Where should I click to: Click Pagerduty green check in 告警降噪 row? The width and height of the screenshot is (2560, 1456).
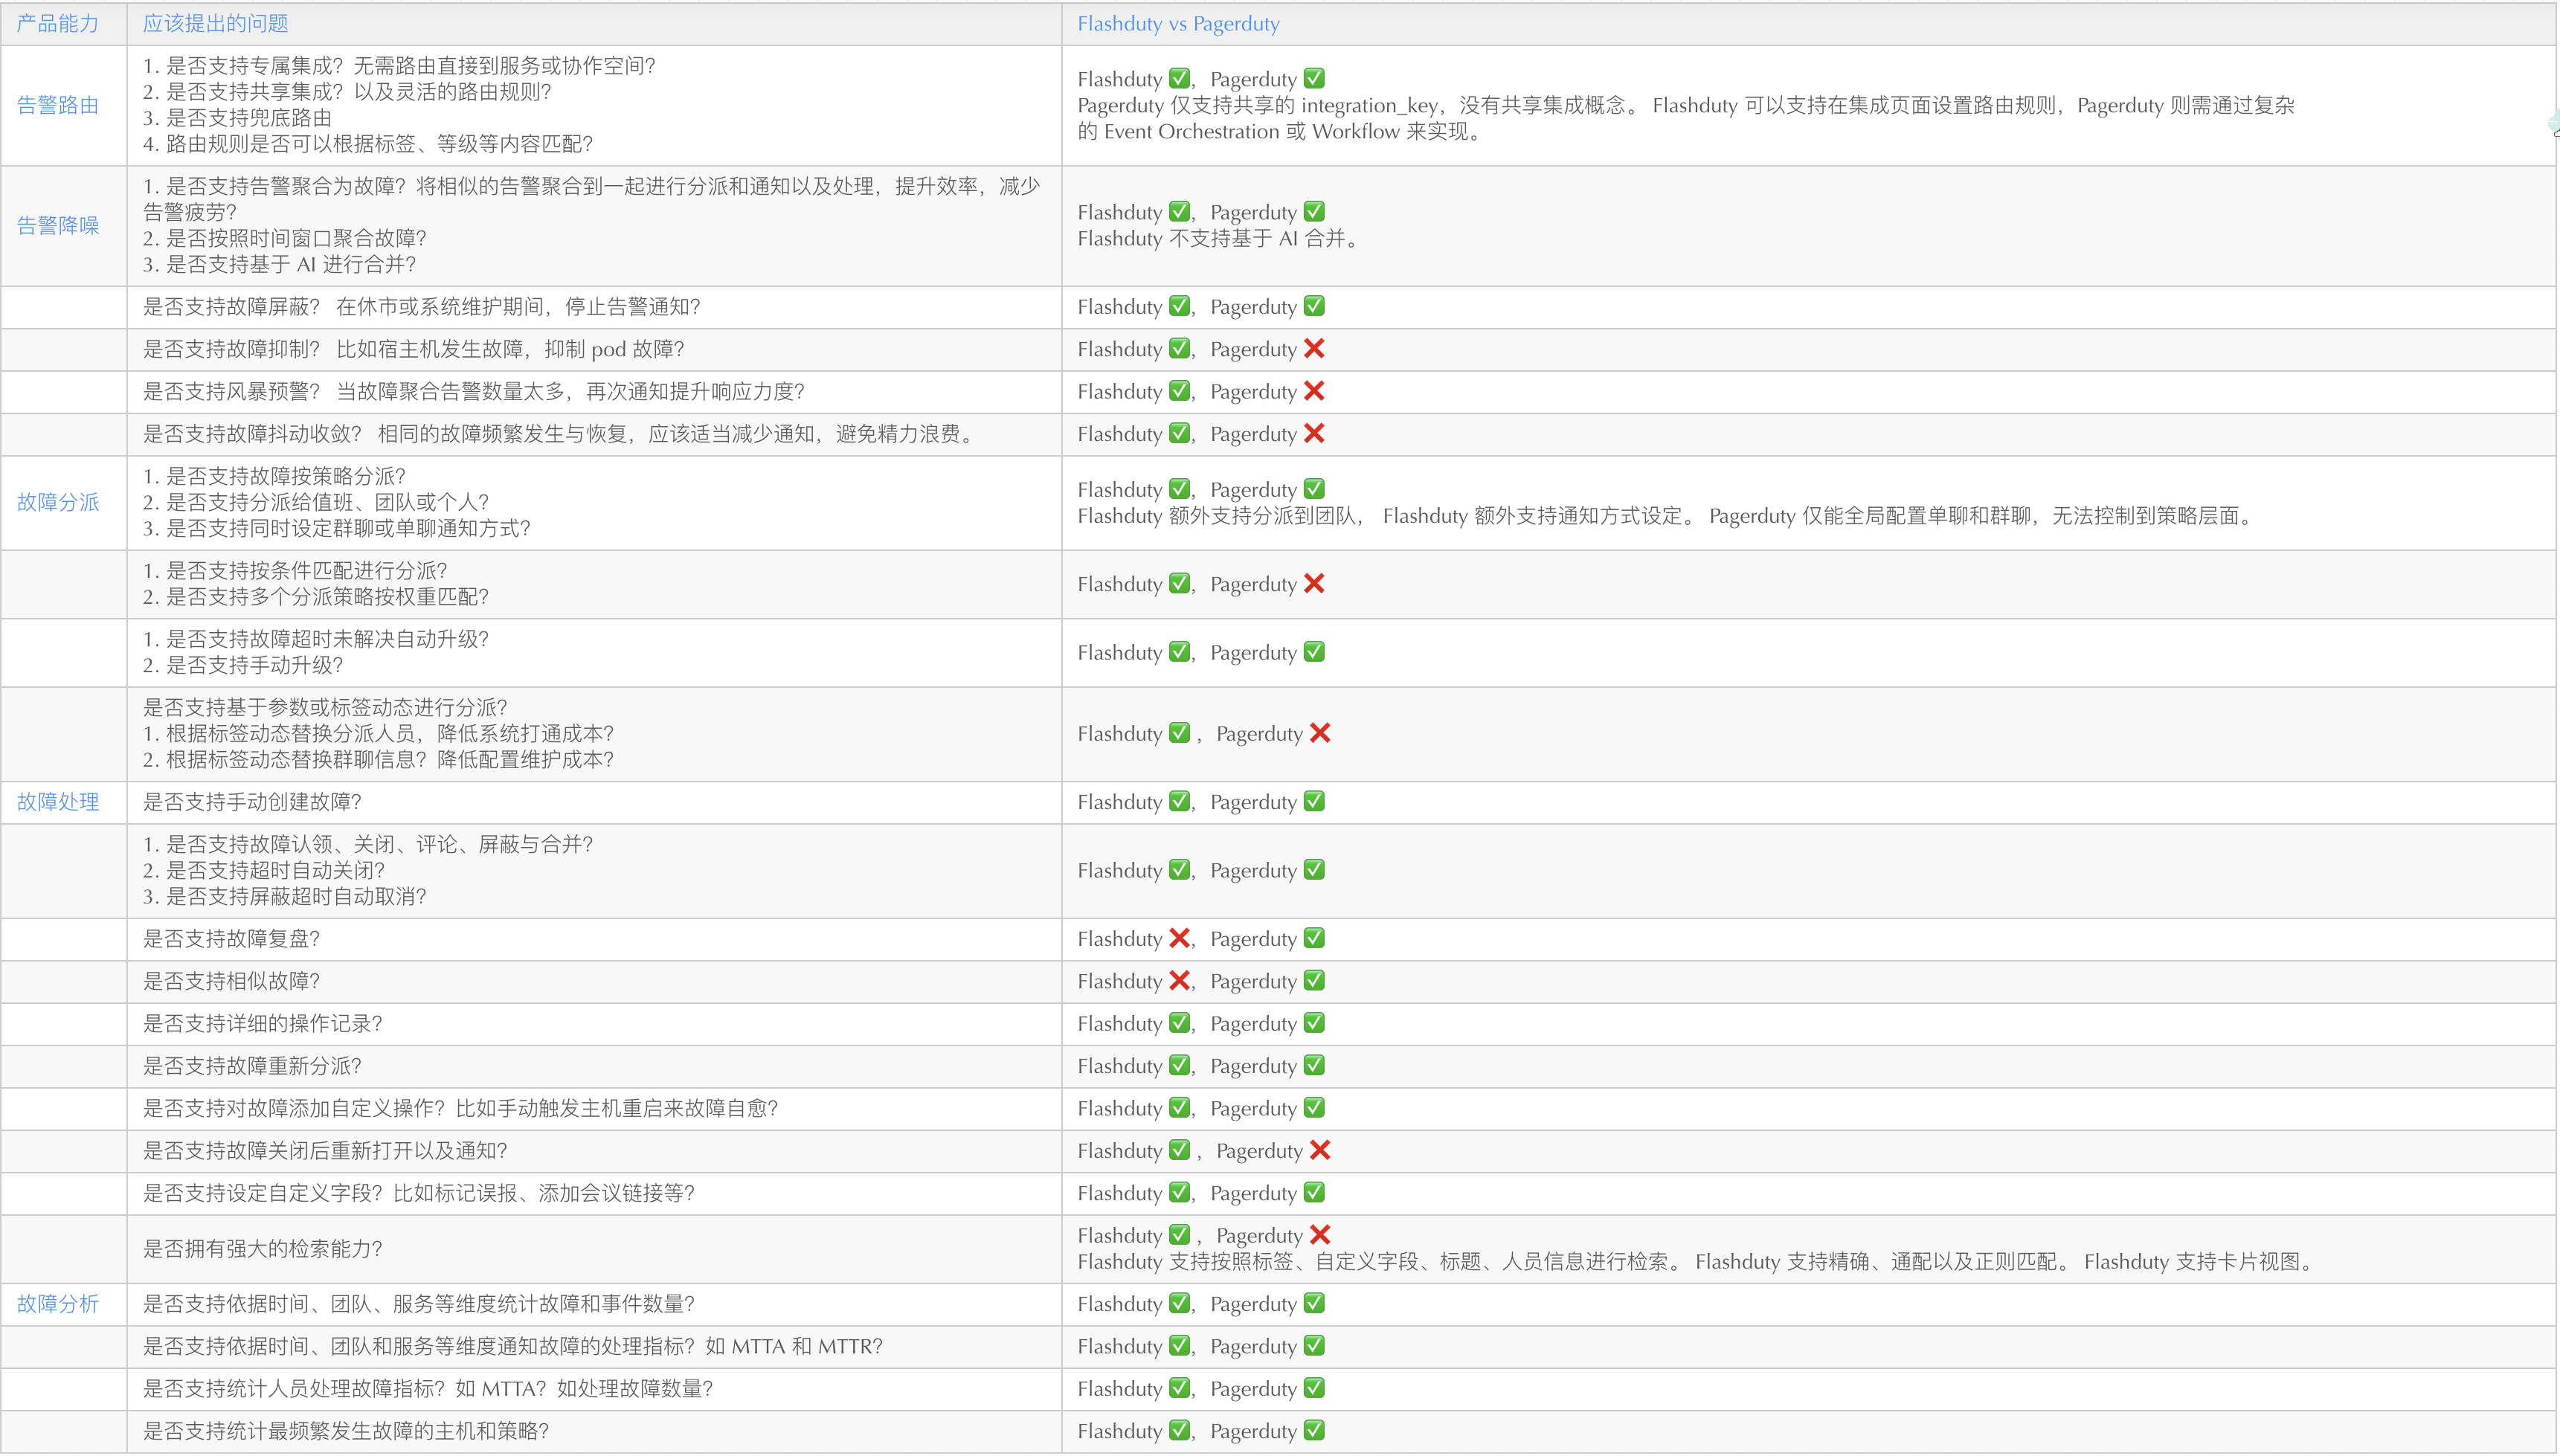1314,211
